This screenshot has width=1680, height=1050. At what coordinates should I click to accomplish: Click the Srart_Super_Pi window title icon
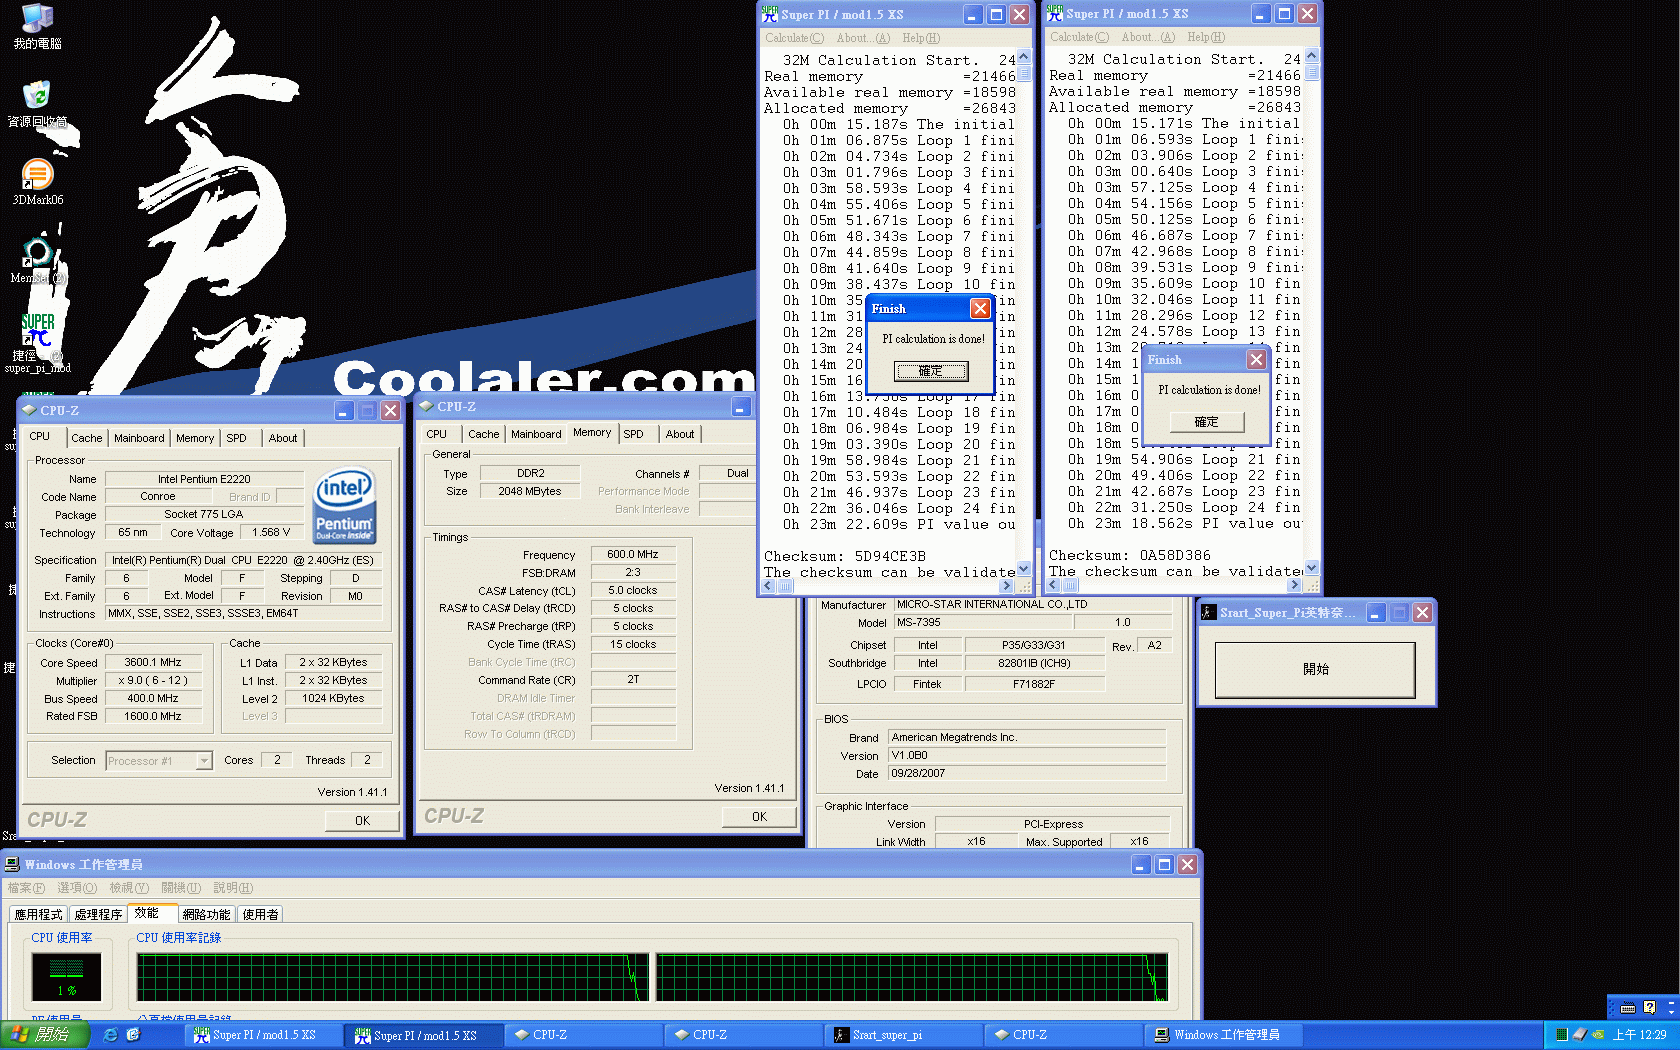point(1209,612)
